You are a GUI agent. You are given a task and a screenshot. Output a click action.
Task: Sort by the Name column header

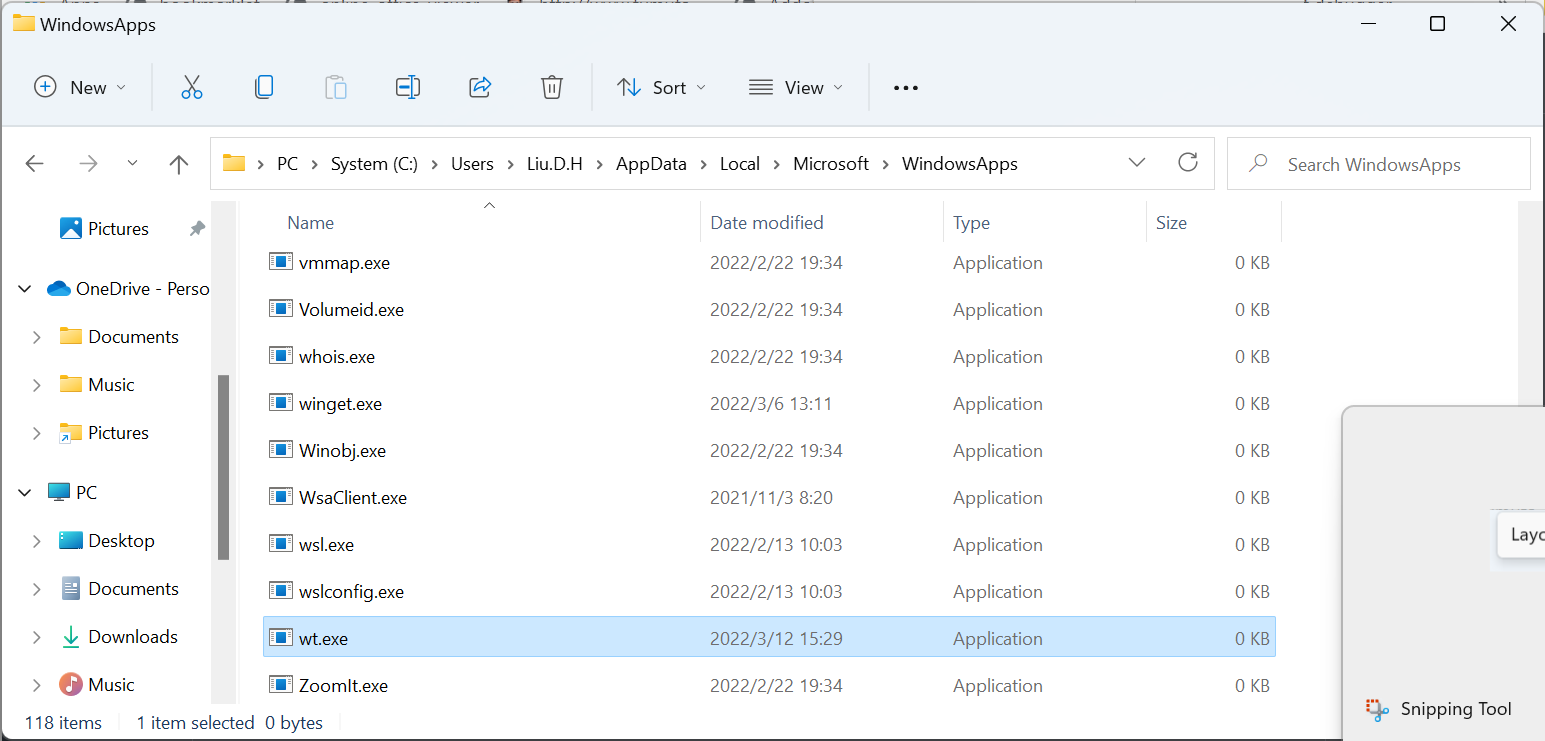point(489,222)
